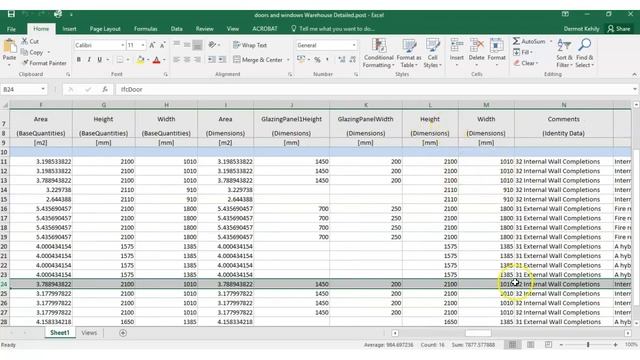Apply the fill color bucket
This screenshot has width=640, height=360.
click(x=140, y=60)
